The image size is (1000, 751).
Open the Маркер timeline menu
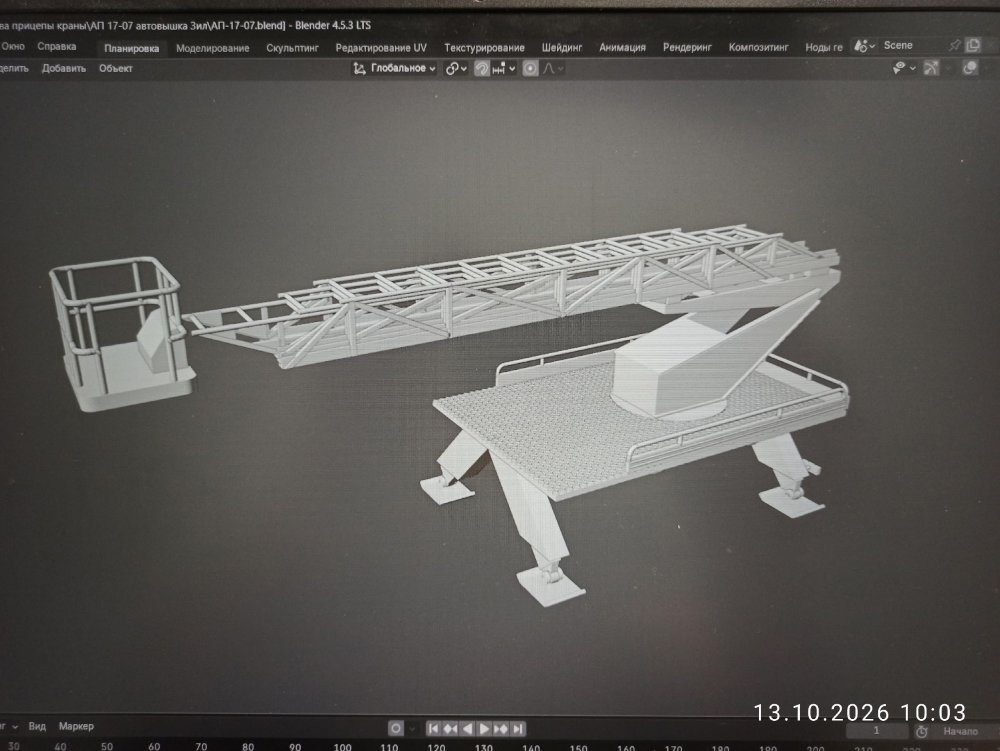pos(76,726)
